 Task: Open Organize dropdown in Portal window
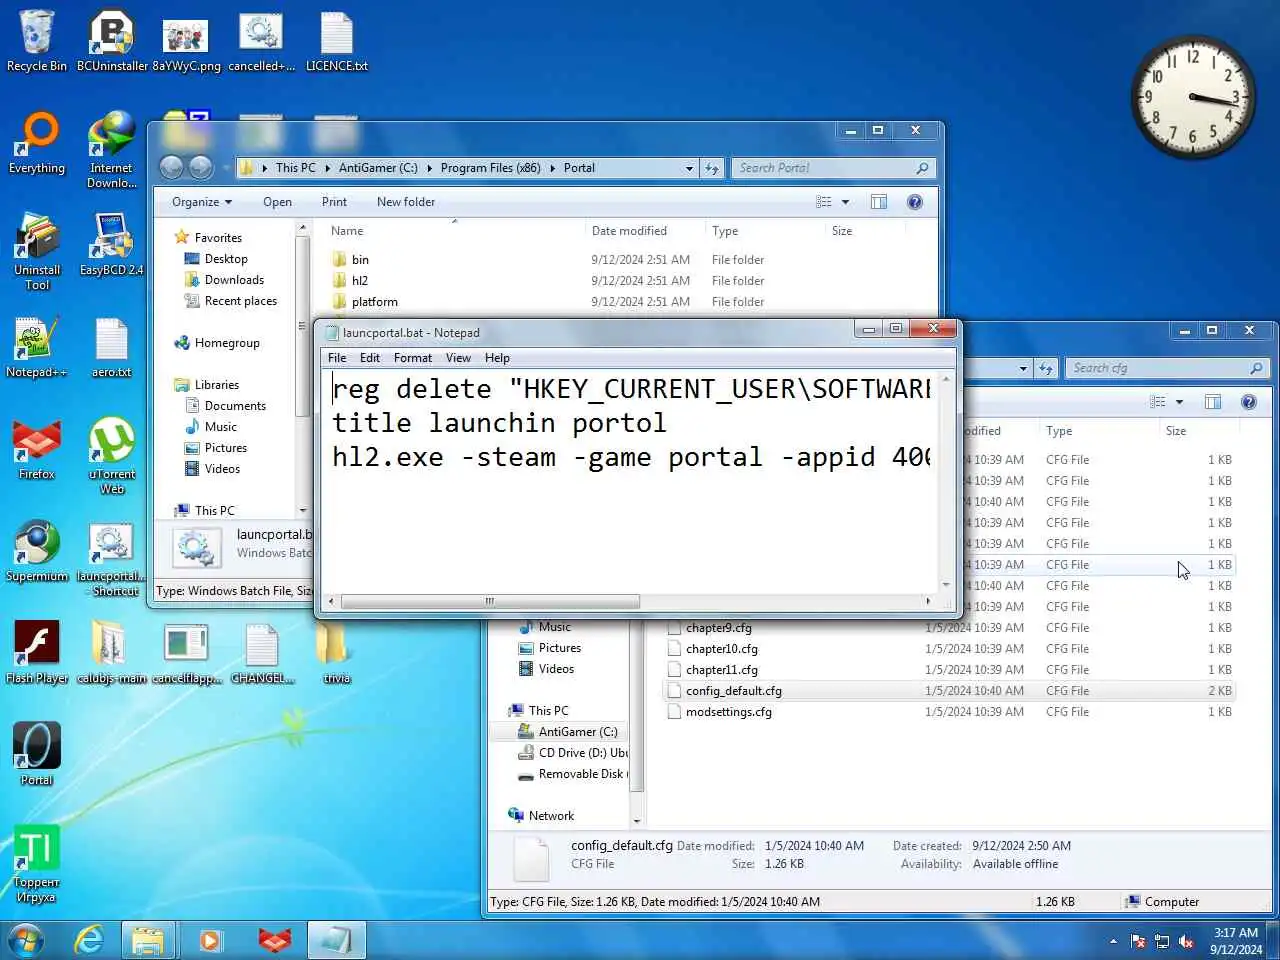tap(201, 202)
